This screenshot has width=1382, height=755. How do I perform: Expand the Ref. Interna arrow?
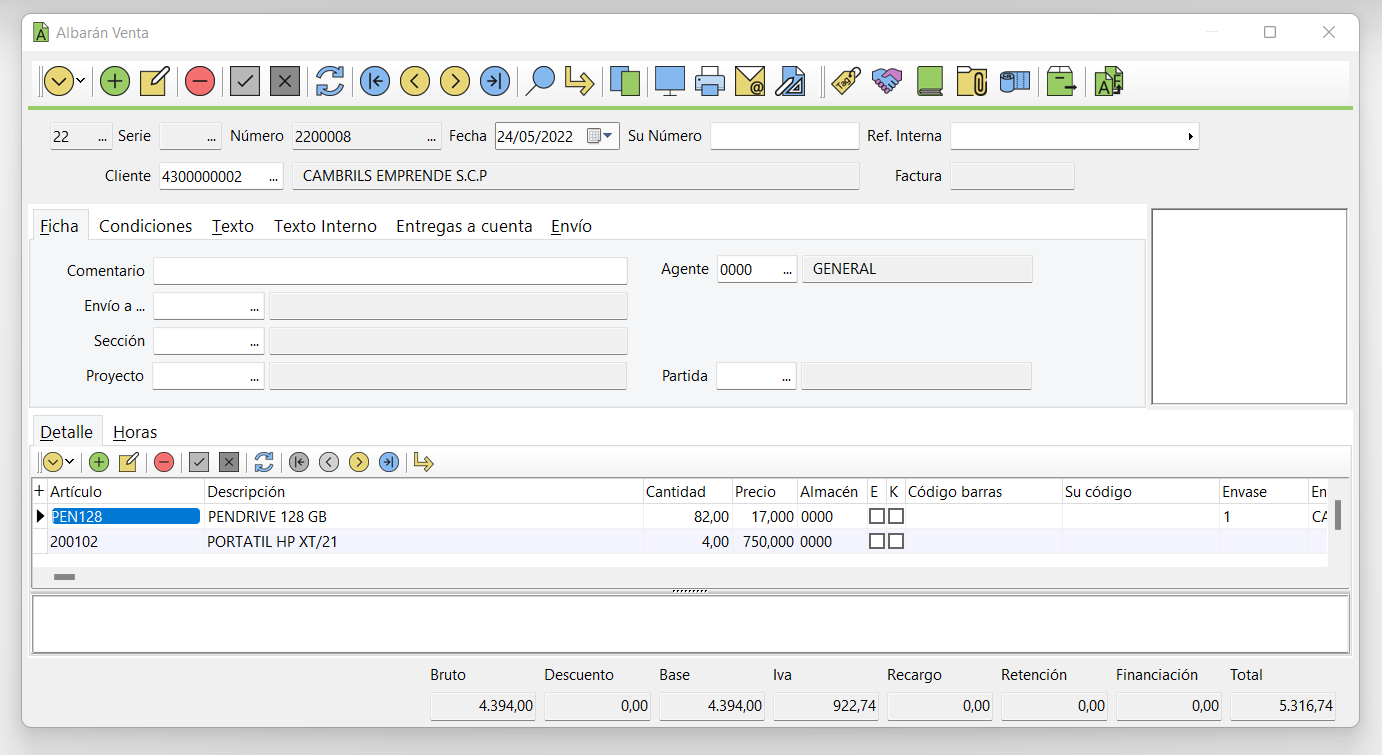[x=1190, y=136]
